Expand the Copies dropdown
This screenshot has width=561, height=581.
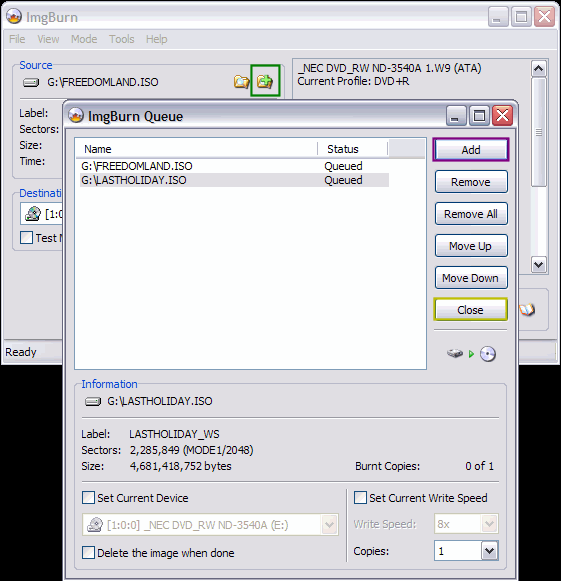click(489, 551)
